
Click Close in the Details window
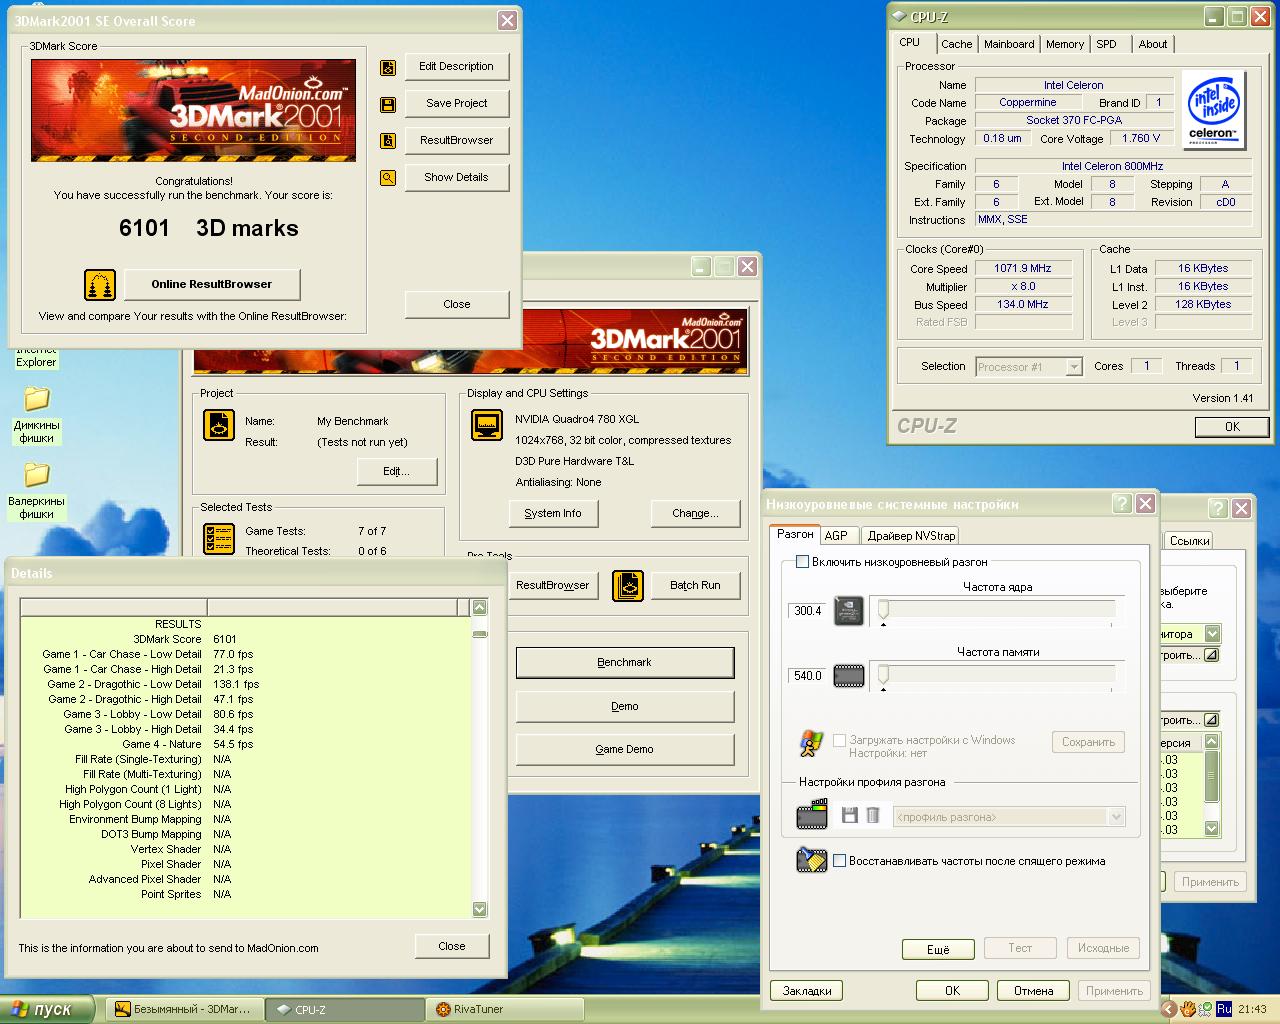tap(452, 946)
